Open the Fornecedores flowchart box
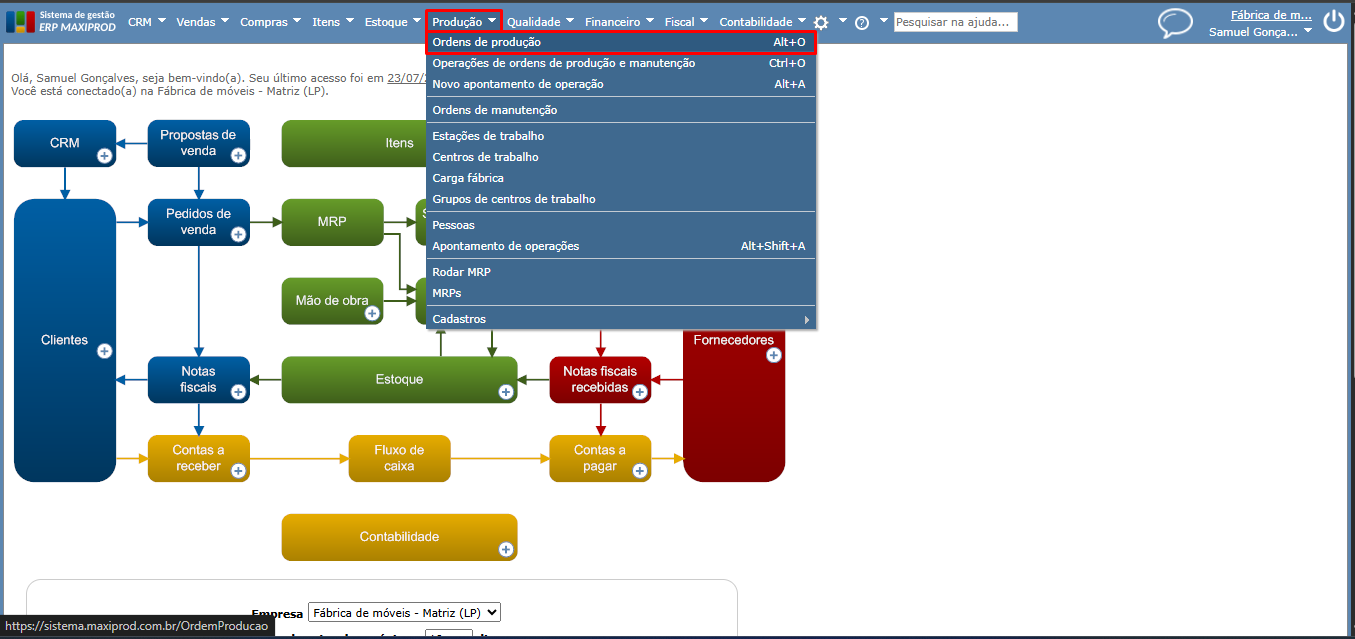This screenshot has height=639, width=1355. (734, 405)
